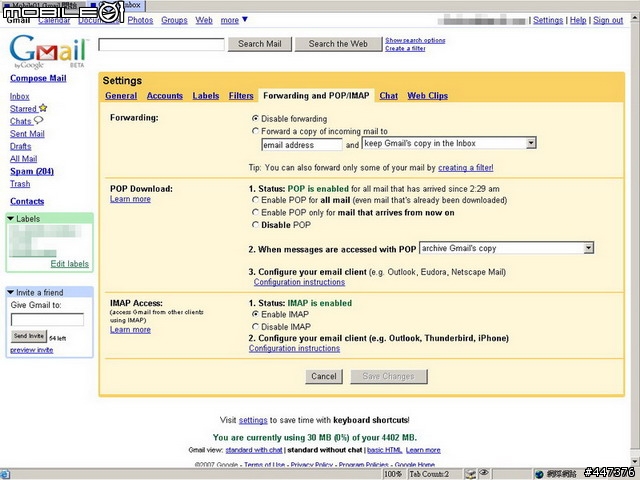Select Enable POP for all mail
The height and width of the screenshot is (480, 640).
(x=256, y=200)
